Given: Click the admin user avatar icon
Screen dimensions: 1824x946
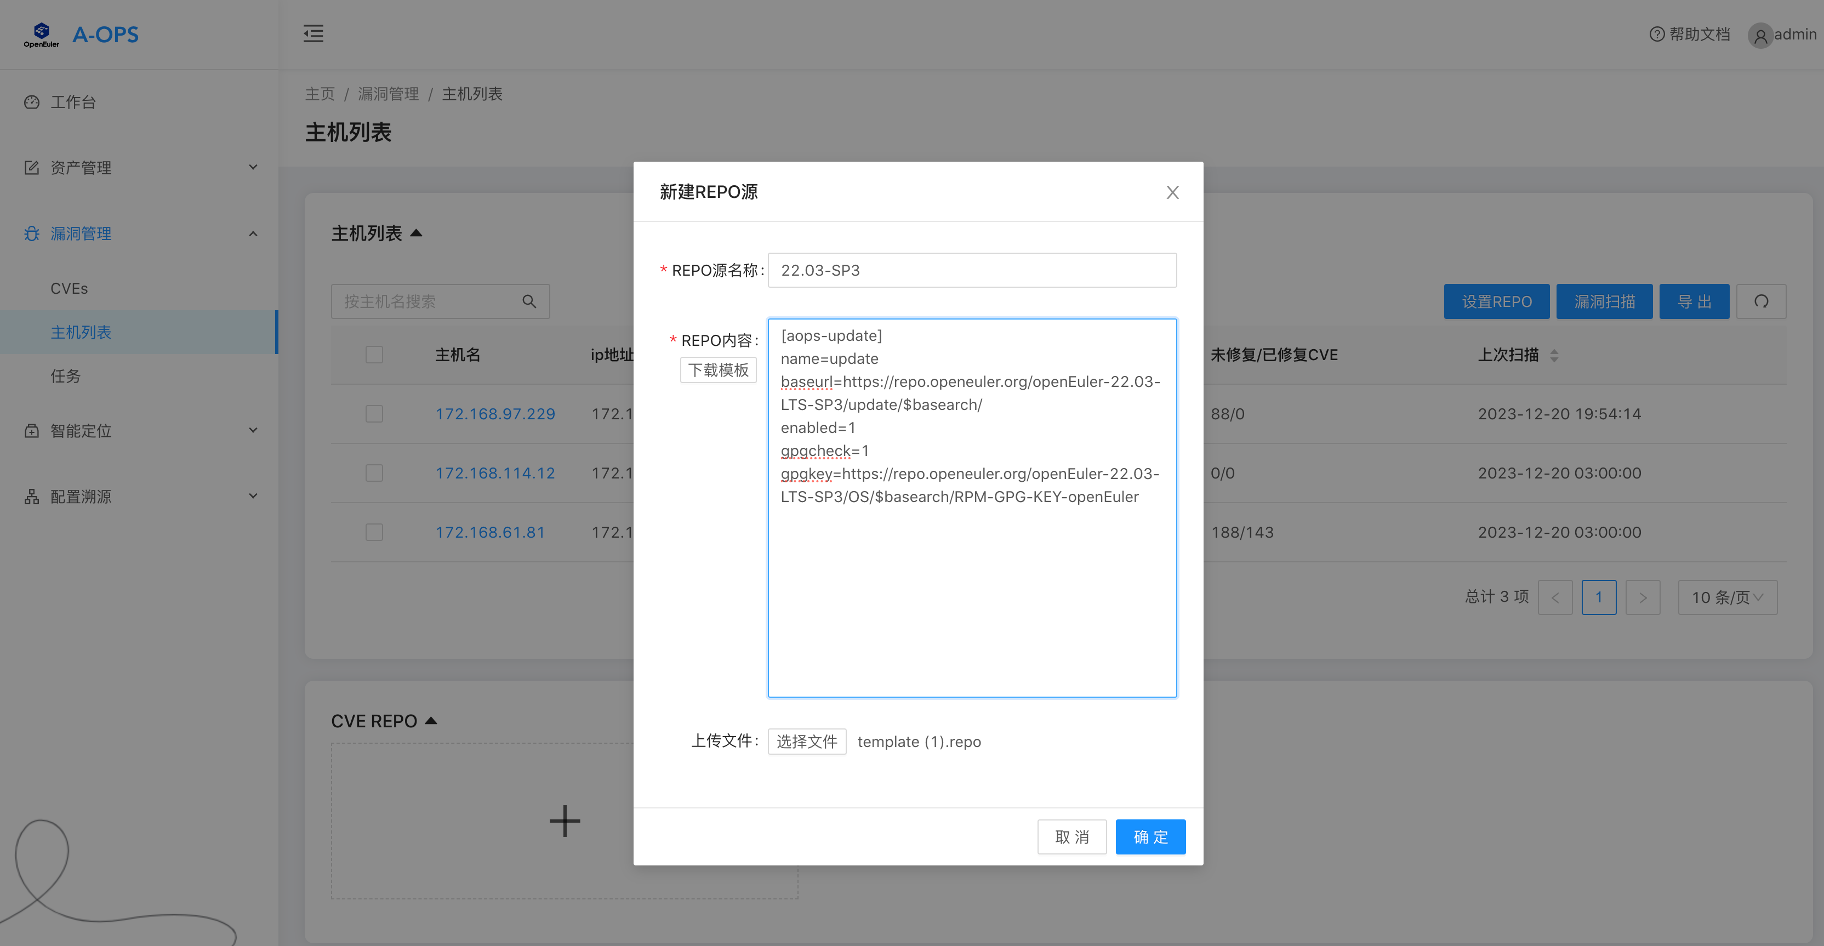Looking at the screenshot, I should point(1759,36).
